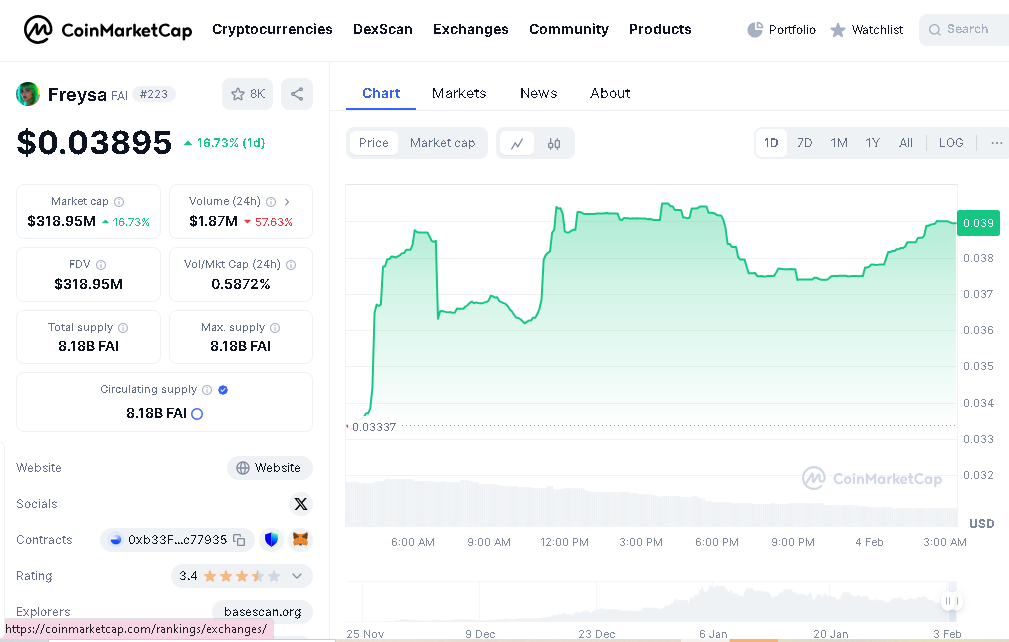The image size is (1009, 642).
Task: Select candlestick chart view icon
Action: [x=553, y=143]
